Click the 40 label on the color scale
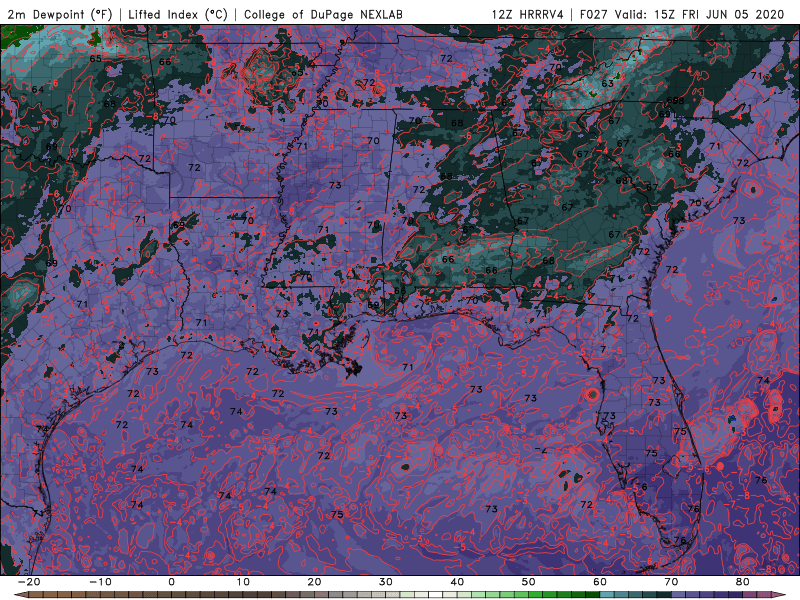The height and width of the screenshot is (600, 800). click(457, 582)
